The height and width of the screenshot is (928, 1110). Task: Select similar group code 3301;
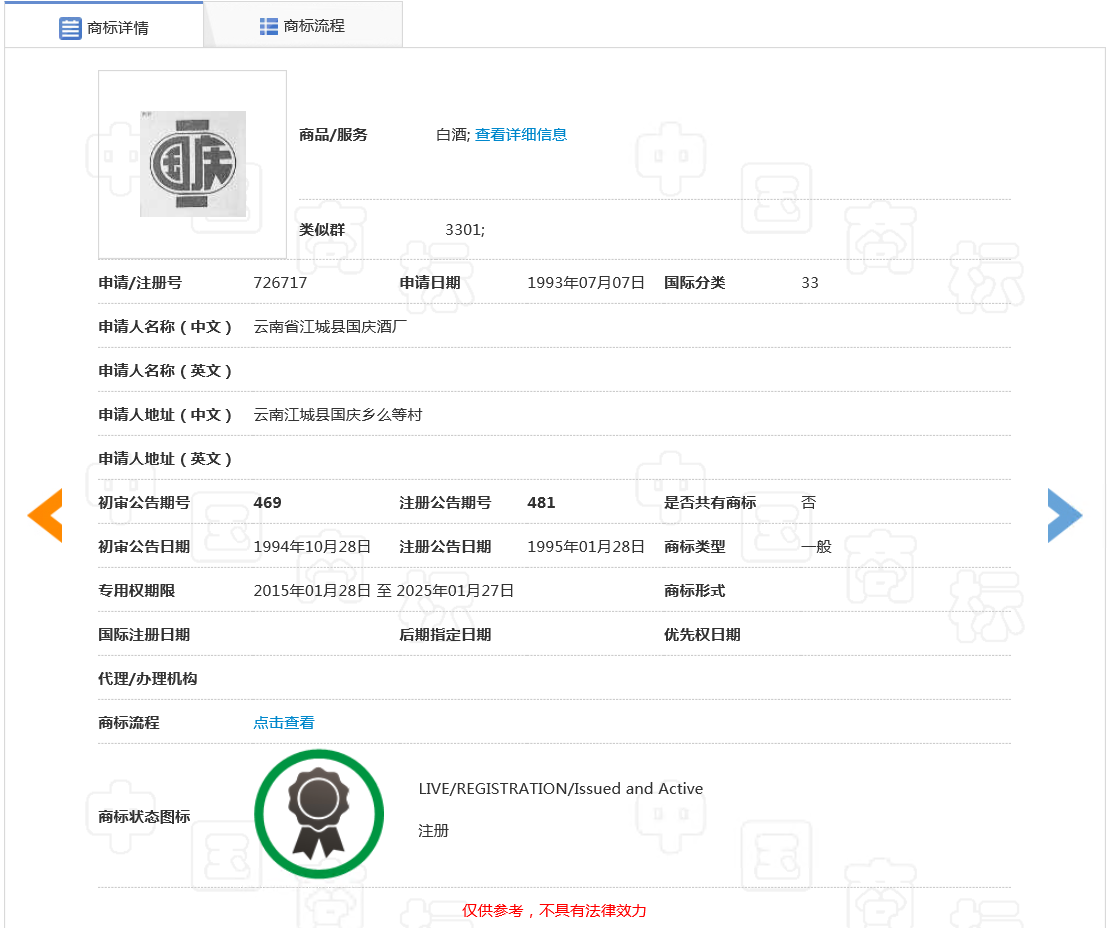click(x=465, y=229)
